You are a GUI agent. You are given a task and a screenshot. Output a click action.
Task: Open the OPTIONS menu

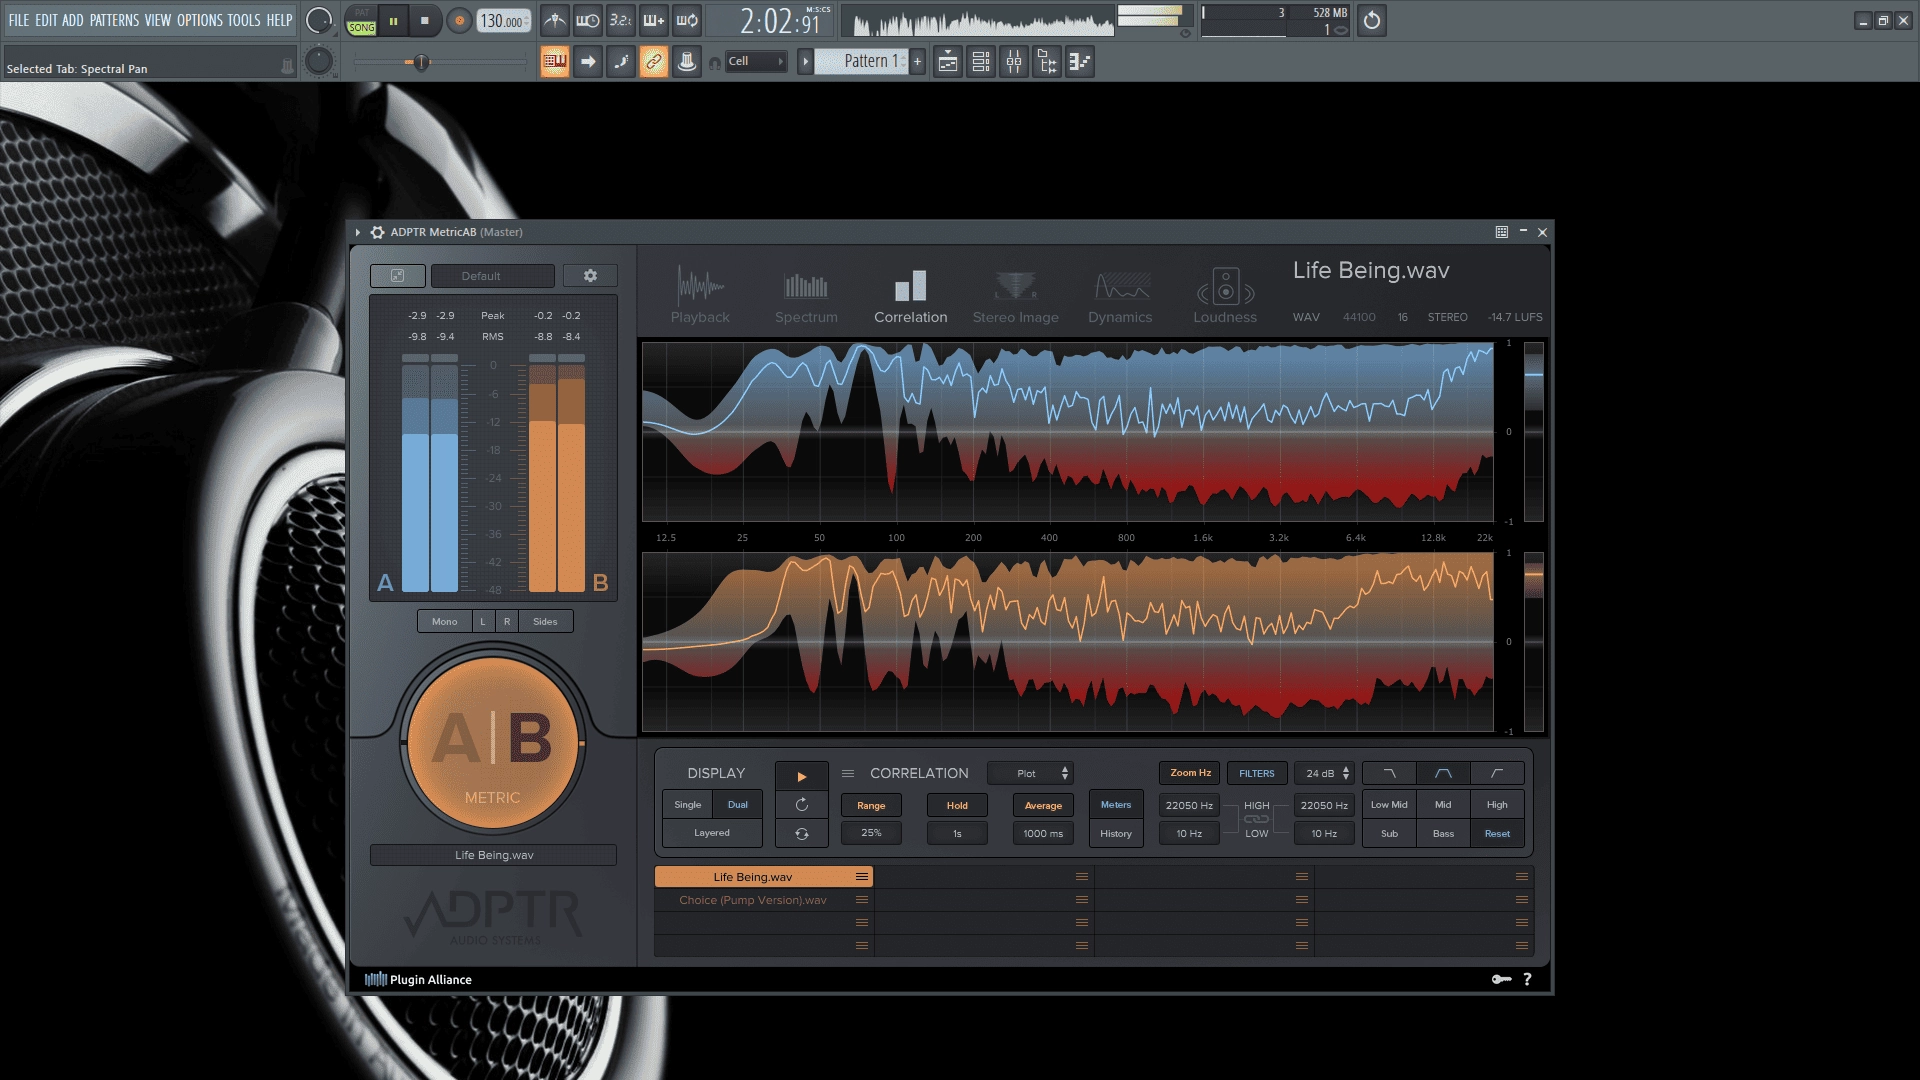pos(199,20)
